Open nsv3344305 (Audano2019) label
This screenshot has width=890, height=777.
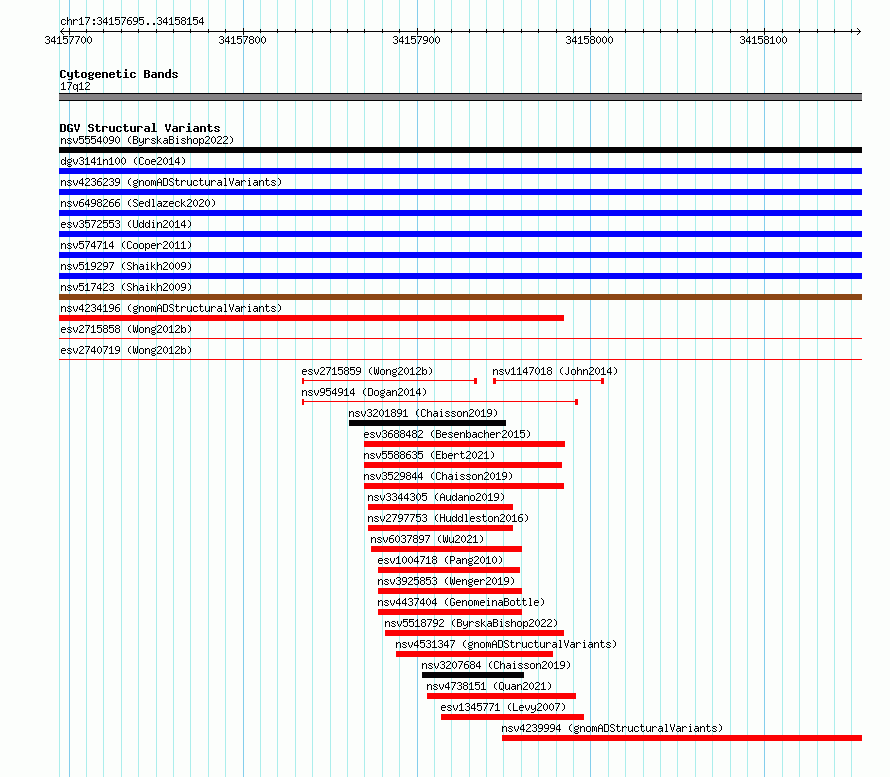click(436, 497)
